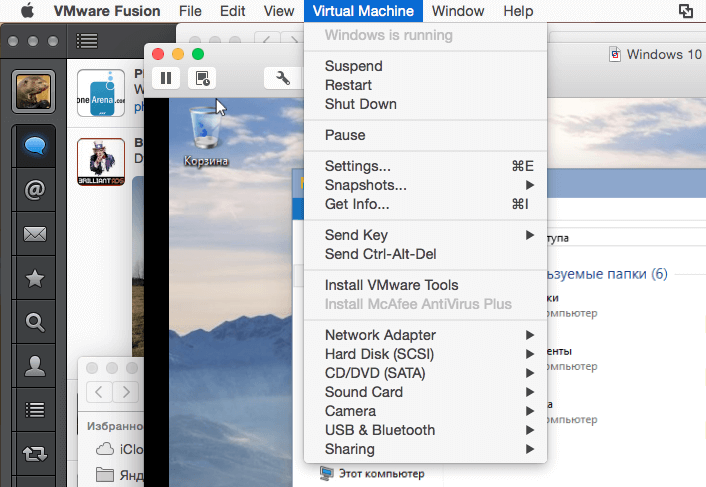Open the wrench settings icon in VM toolbar
Screen dimensions: 706x487
coord(283,78)
